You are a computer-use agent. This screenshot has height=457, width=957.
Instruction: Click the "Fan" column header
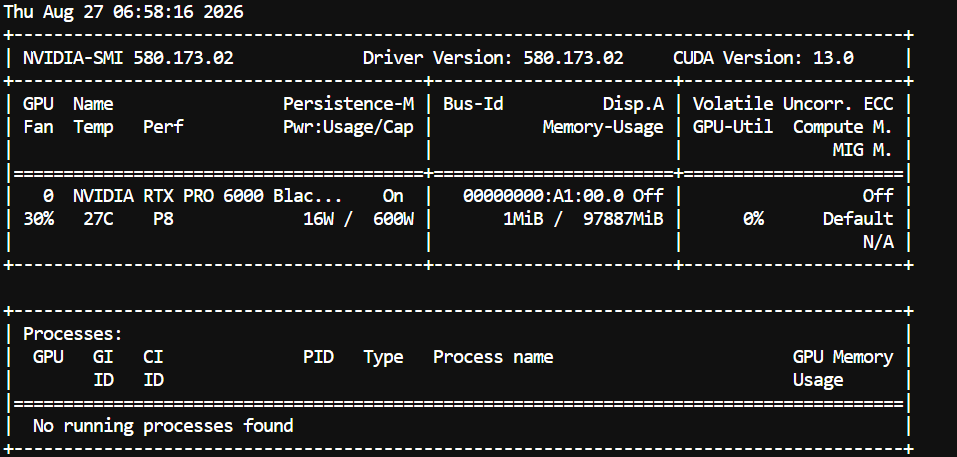click(x=38, y=127)
